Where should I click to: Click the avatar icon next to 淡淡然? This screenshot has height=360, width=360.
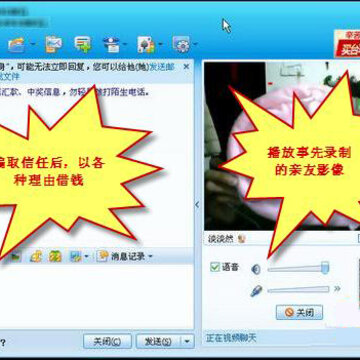242,239
